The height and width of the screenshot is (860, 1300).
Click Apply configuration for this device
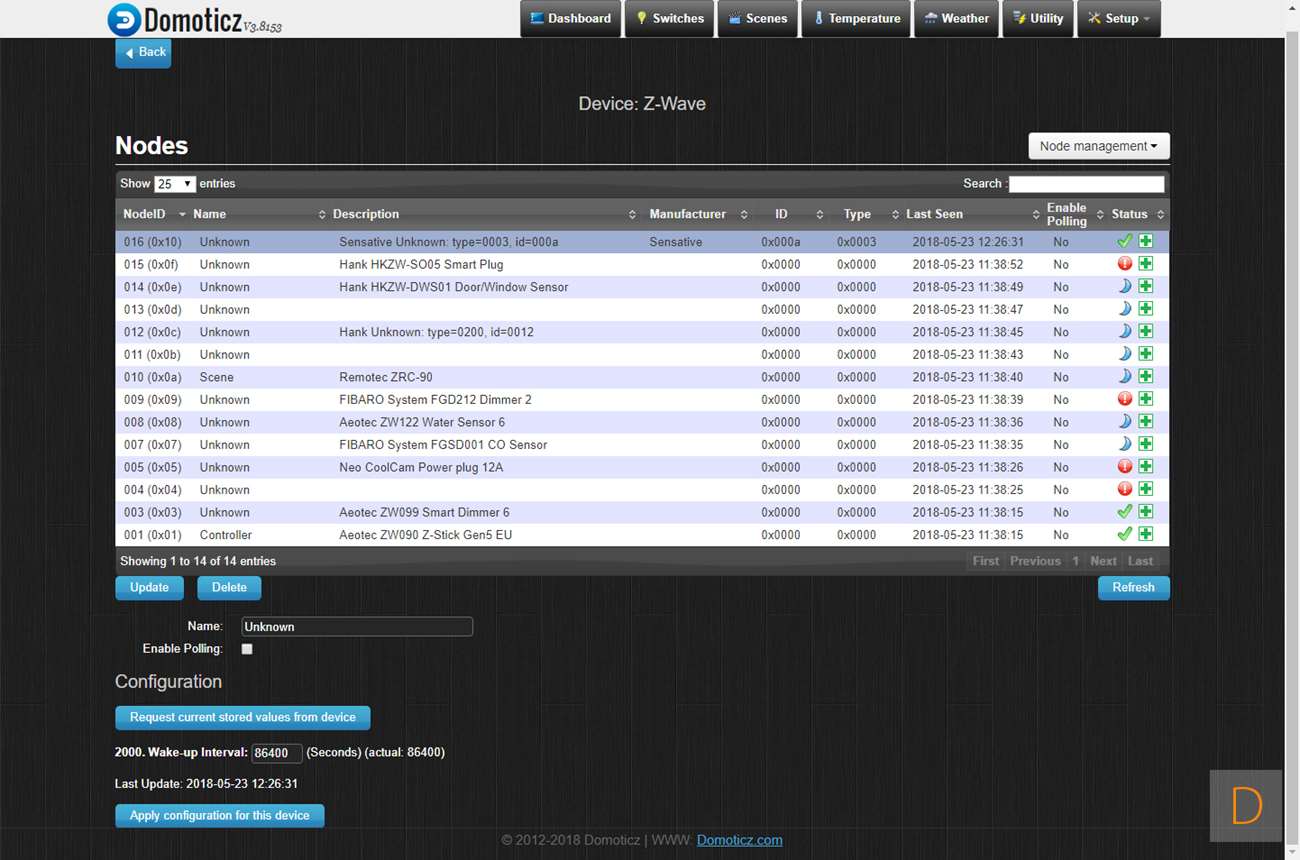[219, 816]
